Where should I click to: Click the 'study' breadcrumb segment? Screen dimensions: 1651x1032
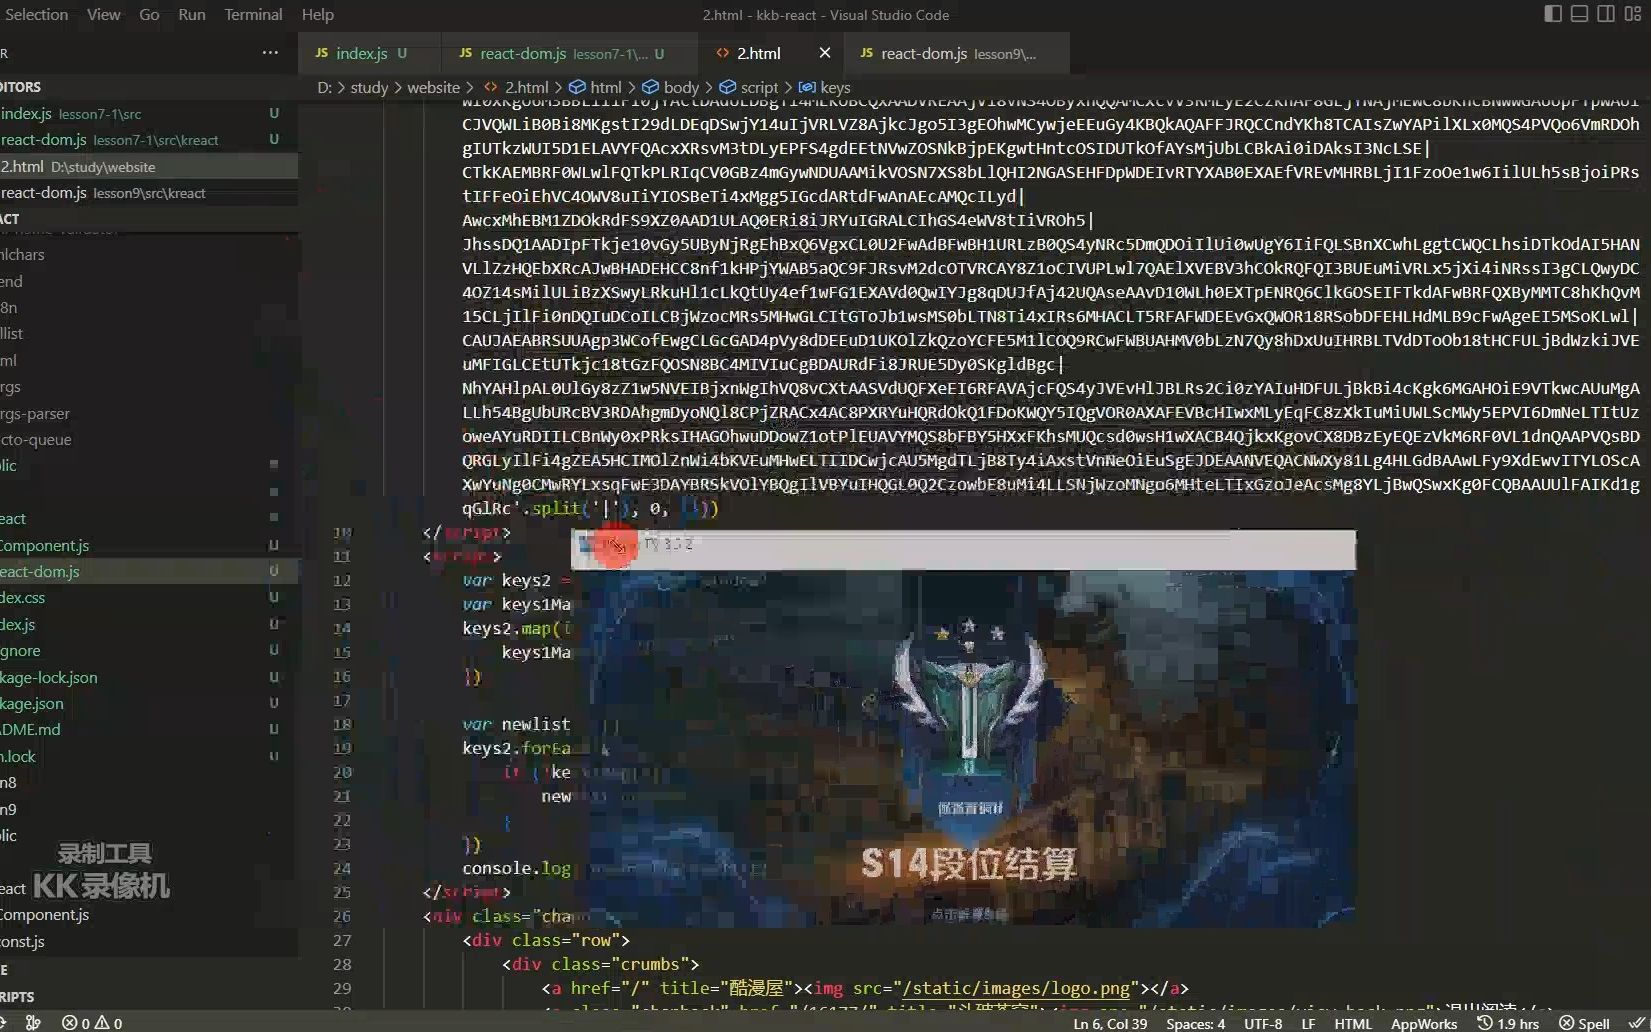(x=369, y=88)
